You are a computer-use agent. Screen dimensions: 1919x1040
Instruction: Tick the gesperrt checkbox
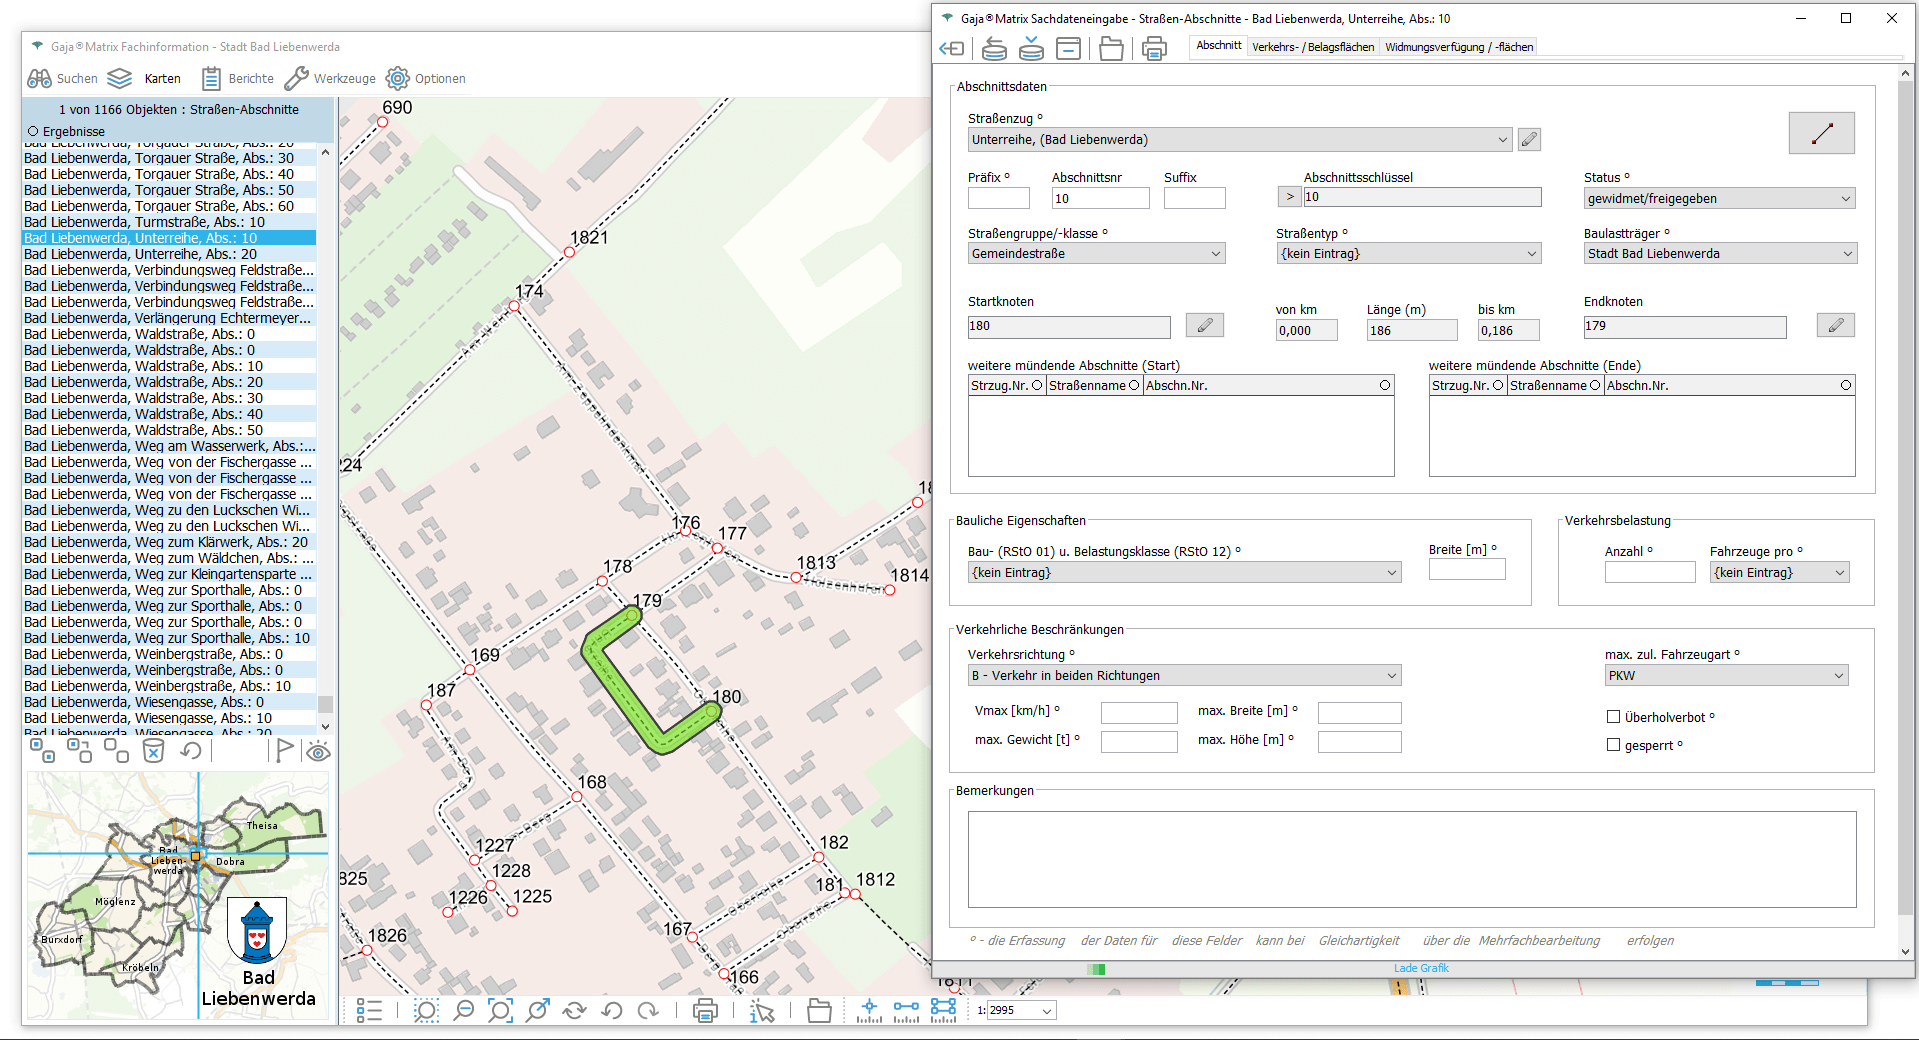(x=1613, y=745)
